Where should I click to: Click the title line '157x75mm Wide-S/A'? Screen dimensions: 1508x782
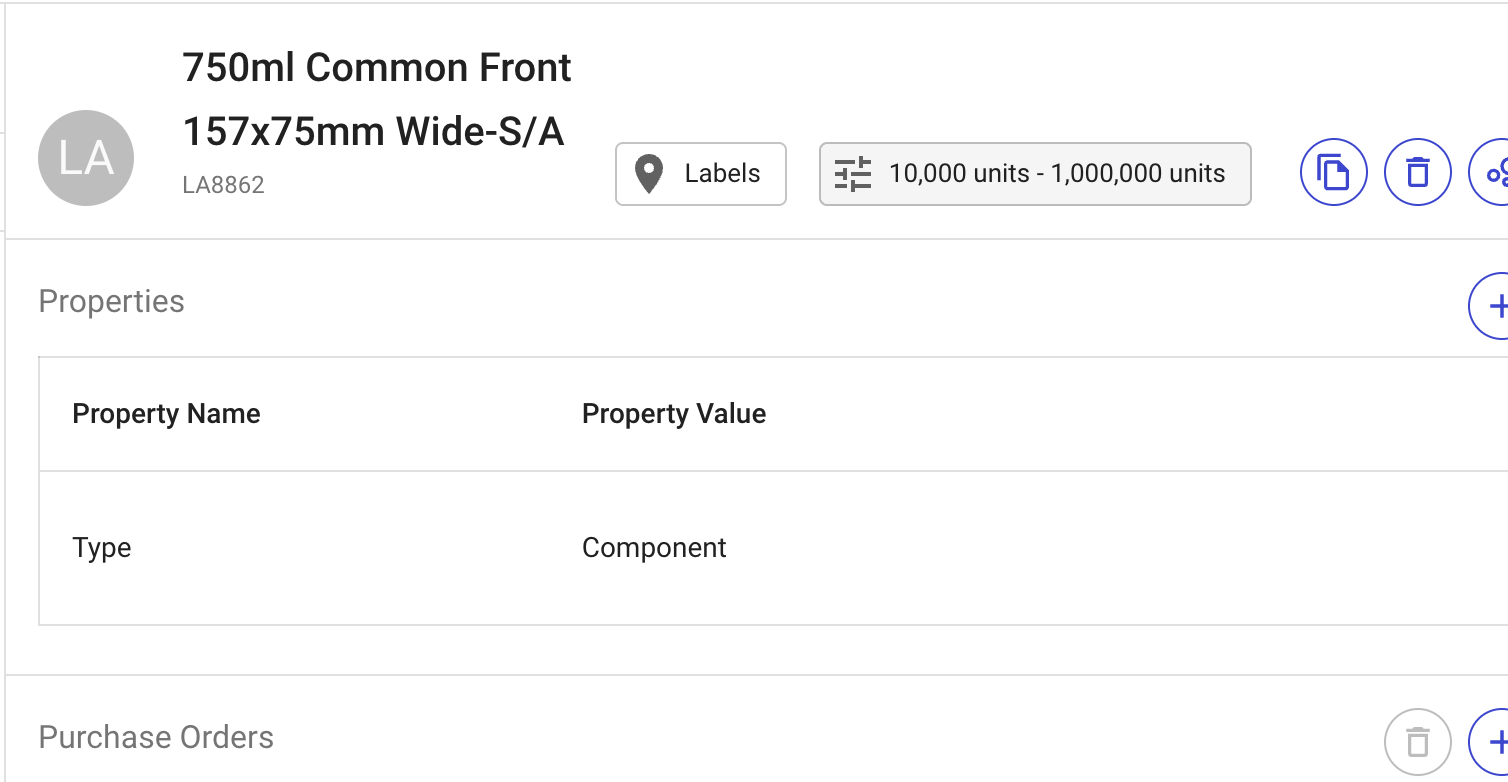(x=373, y=131)
